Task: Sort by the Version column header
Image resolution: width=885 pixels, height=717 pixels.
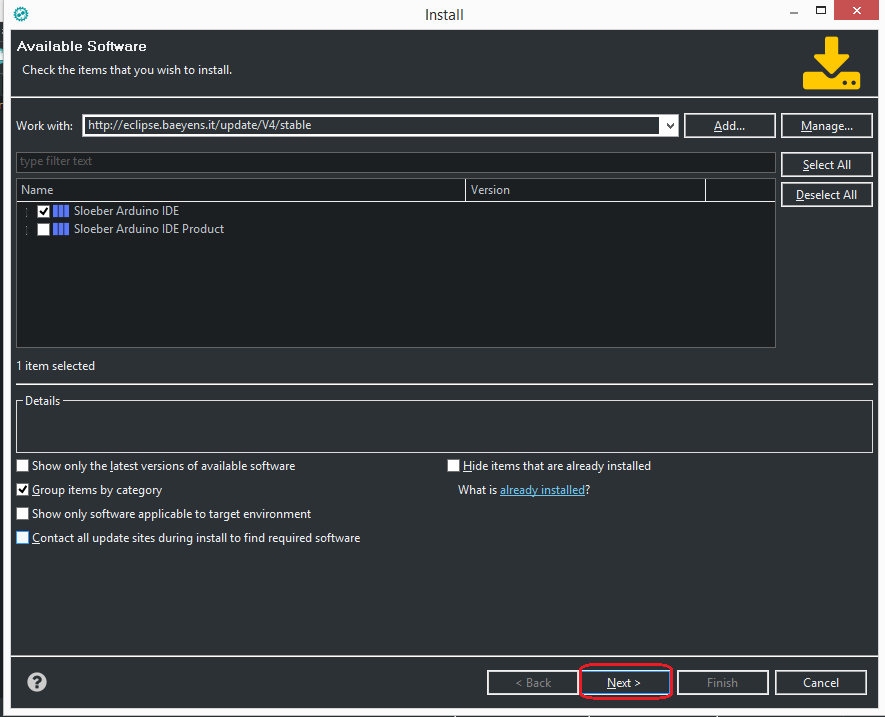Action: 585,190
